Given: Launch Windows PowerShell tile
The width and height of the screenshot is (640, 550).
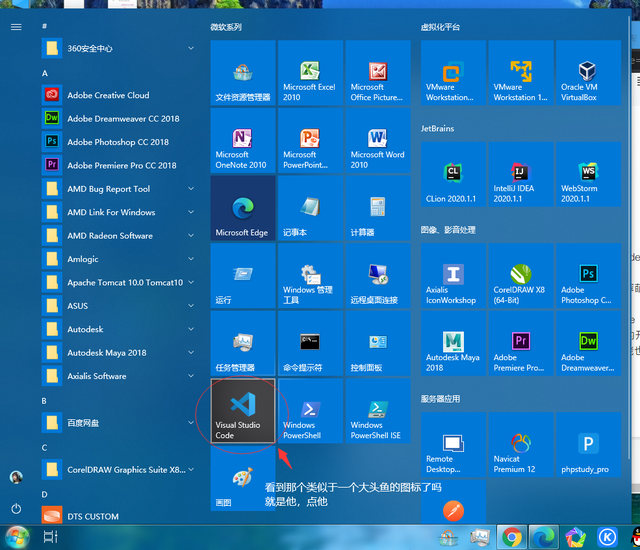Looking at the screenshot, I should coord(311,411).
